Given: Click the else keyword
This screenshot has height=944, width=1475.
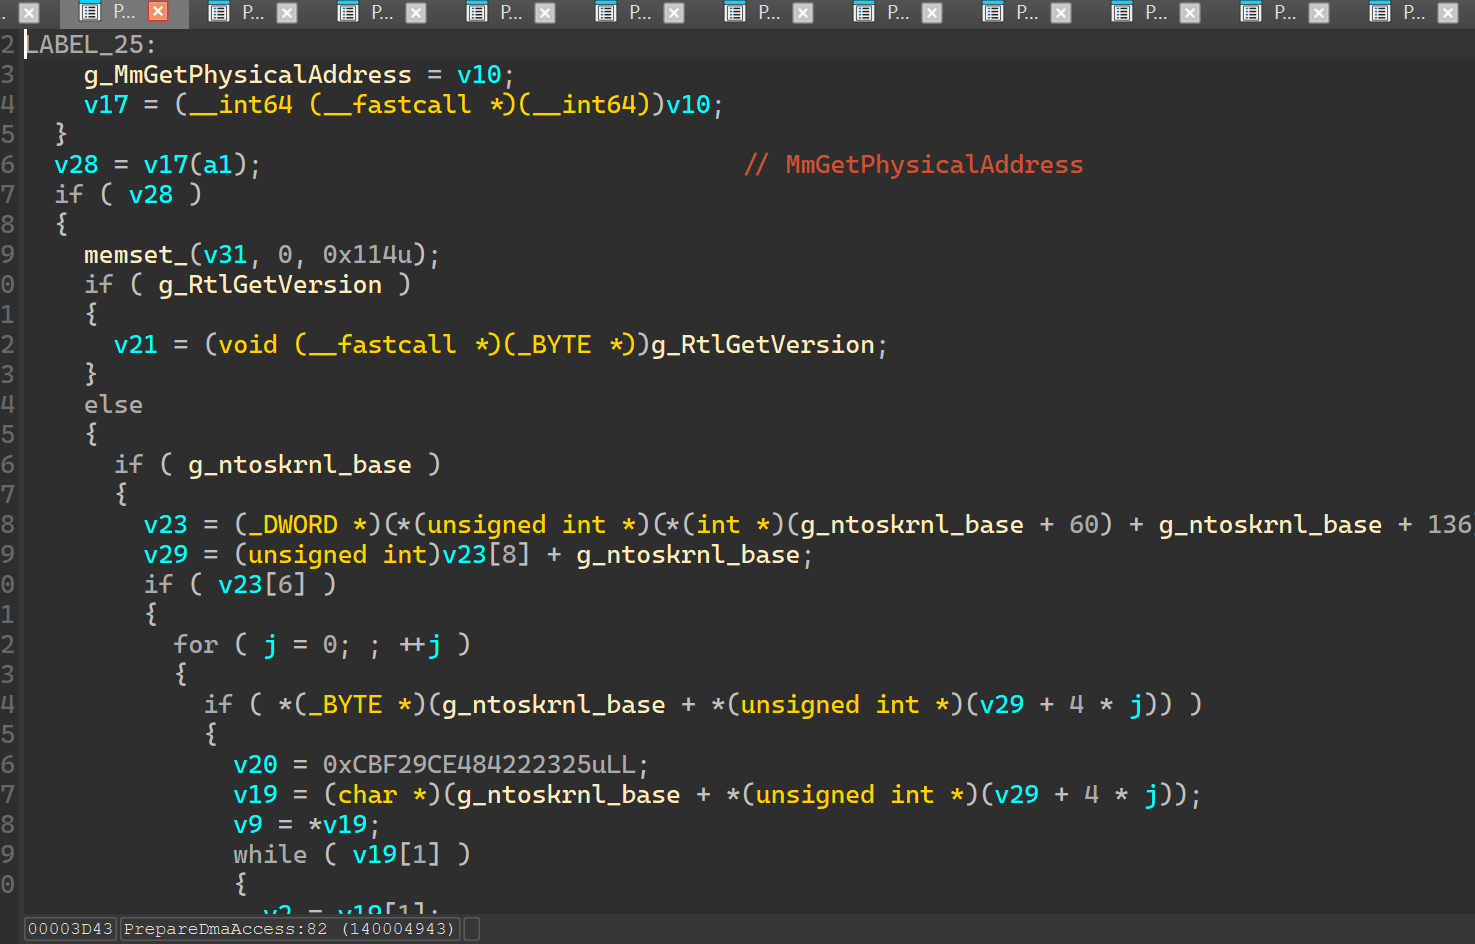Looking at the screenshot, I should pos(113,405).
